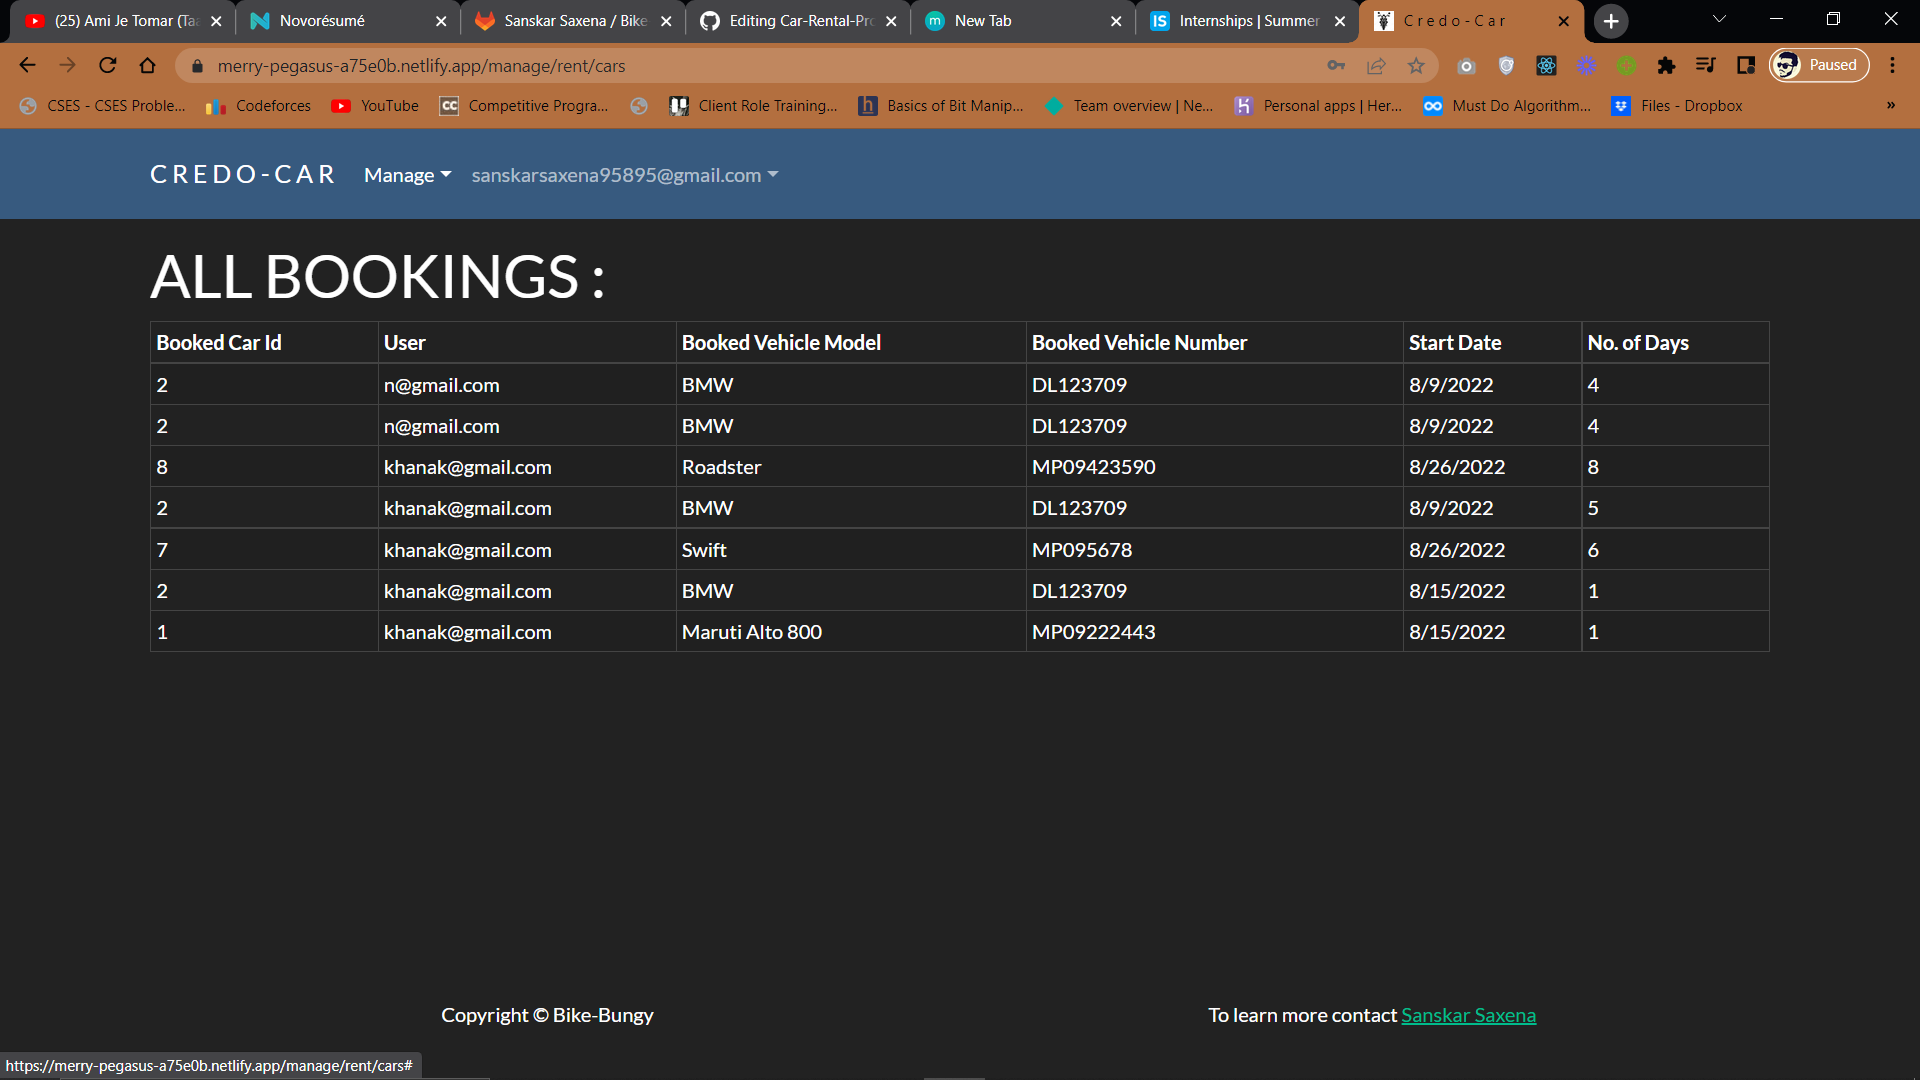
Task: Click inside the browser address bar
Action: pos(700,65)
